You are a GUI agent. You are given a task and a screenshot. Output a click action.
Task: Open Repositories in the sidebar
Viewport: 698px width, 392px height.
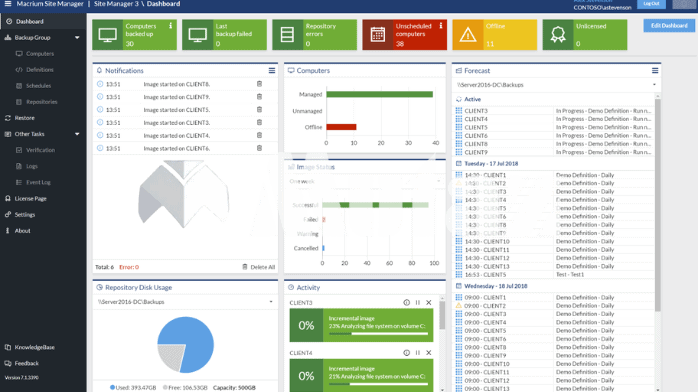[x=41, y=102]
